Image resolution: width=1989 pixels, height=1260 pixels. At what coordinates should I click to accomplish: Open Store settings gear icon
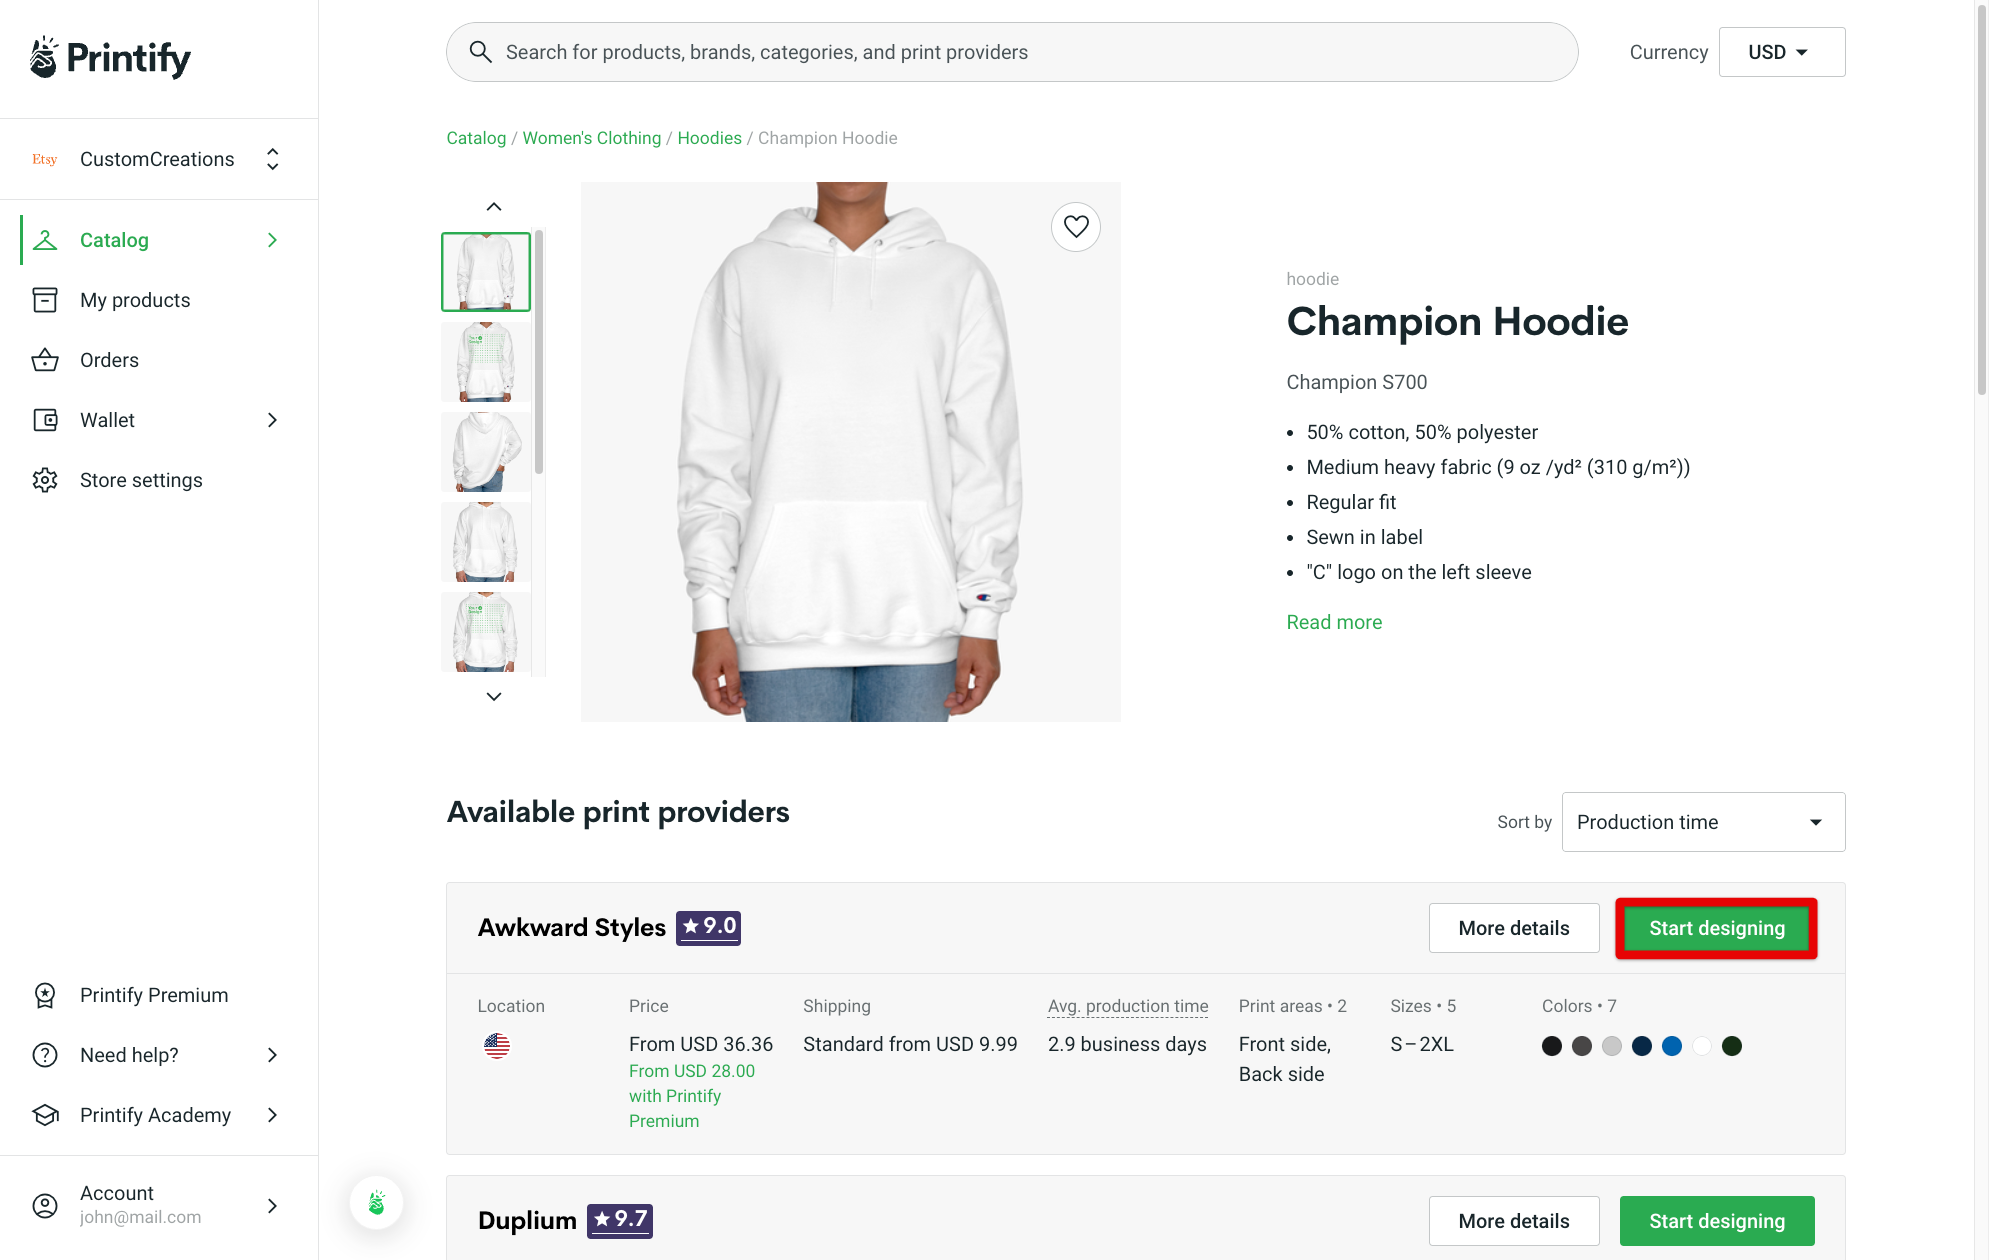[46, 480]
